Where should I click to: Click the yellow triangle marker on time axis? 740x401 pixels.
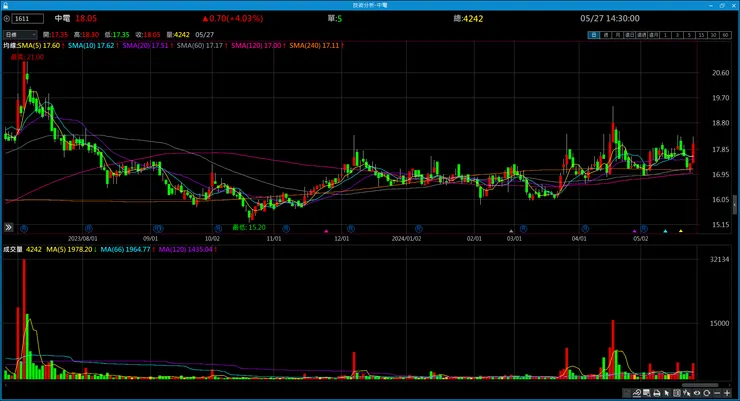click(x=681, y=231)
